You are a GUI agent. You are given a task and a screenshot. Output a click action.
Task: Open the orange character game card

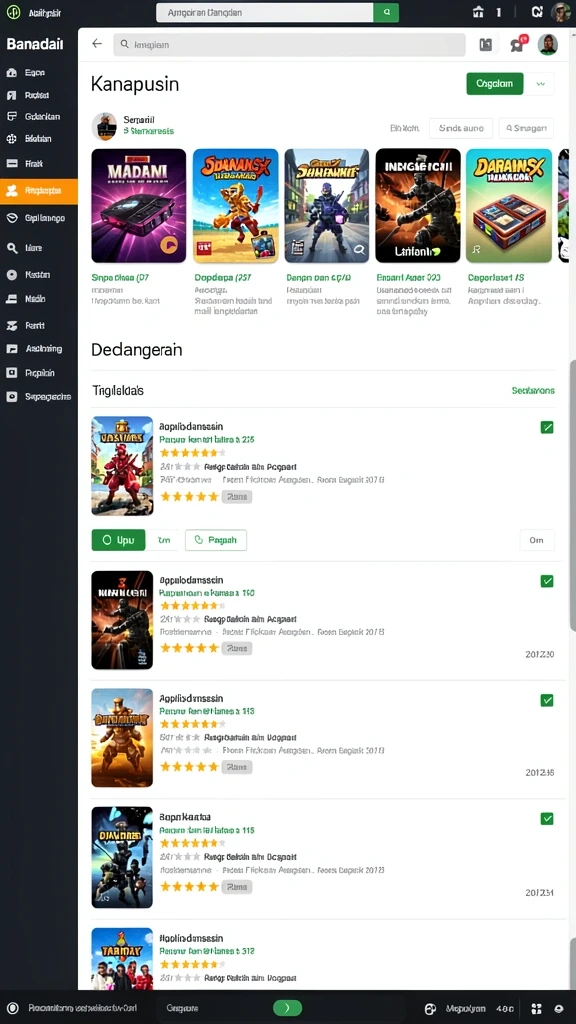pyautogui.click(x=236, y=206)
